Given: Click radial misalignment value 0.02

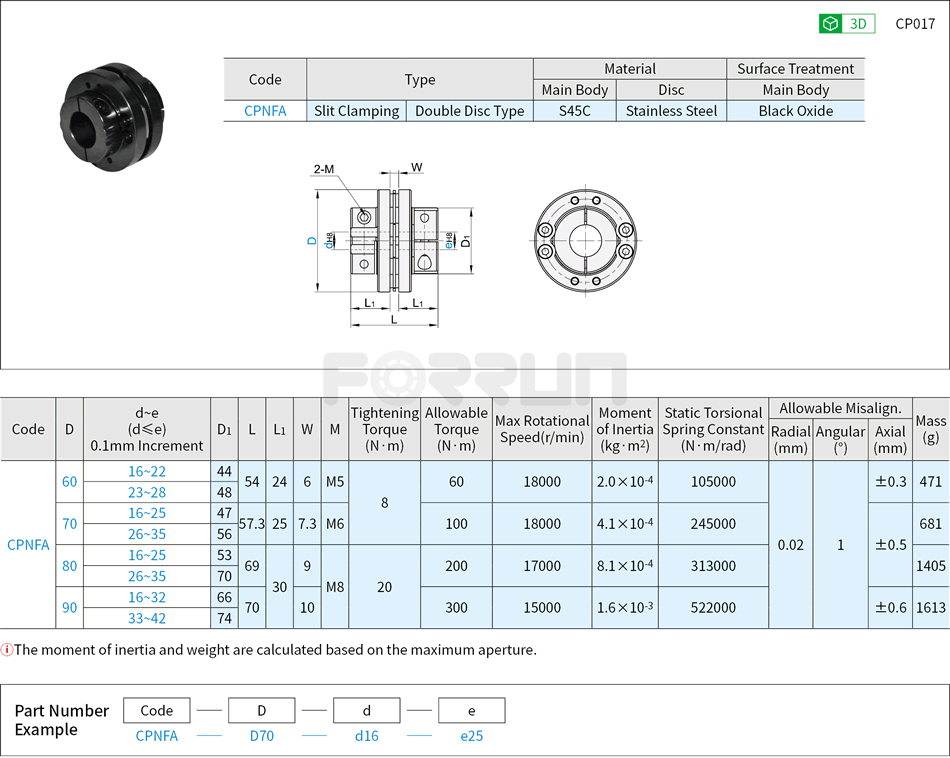Looking at the screenshot, I should (791, 545).
